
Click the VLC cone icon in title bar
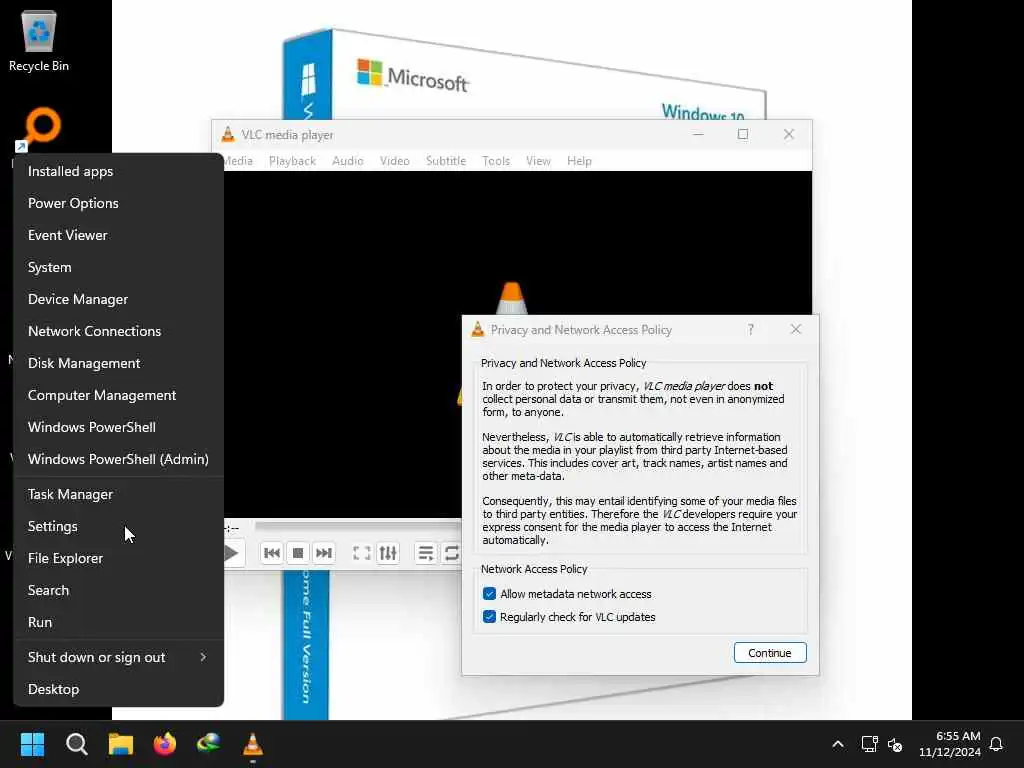[228, 135]
